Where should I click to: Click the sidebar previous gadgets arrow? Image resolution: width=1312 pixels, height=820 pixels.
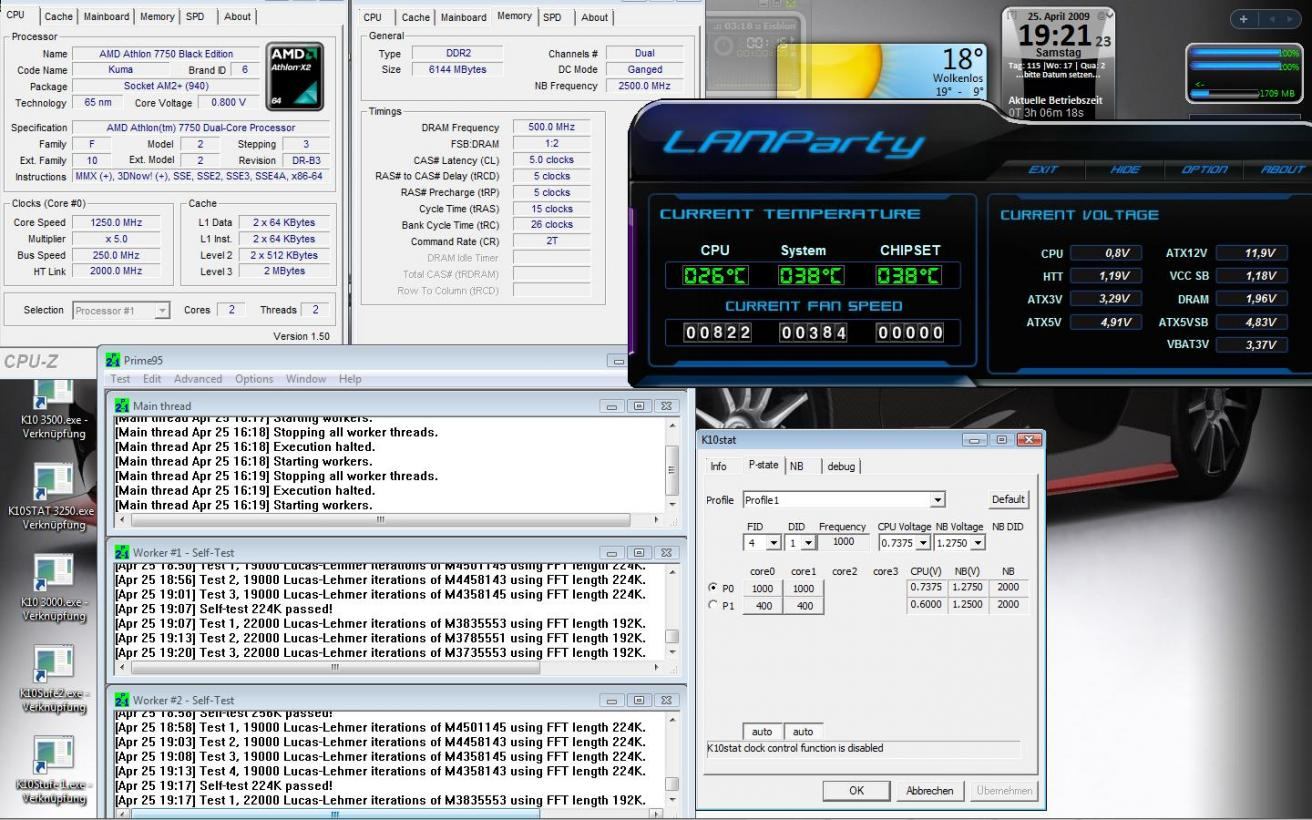point(1270,19)
